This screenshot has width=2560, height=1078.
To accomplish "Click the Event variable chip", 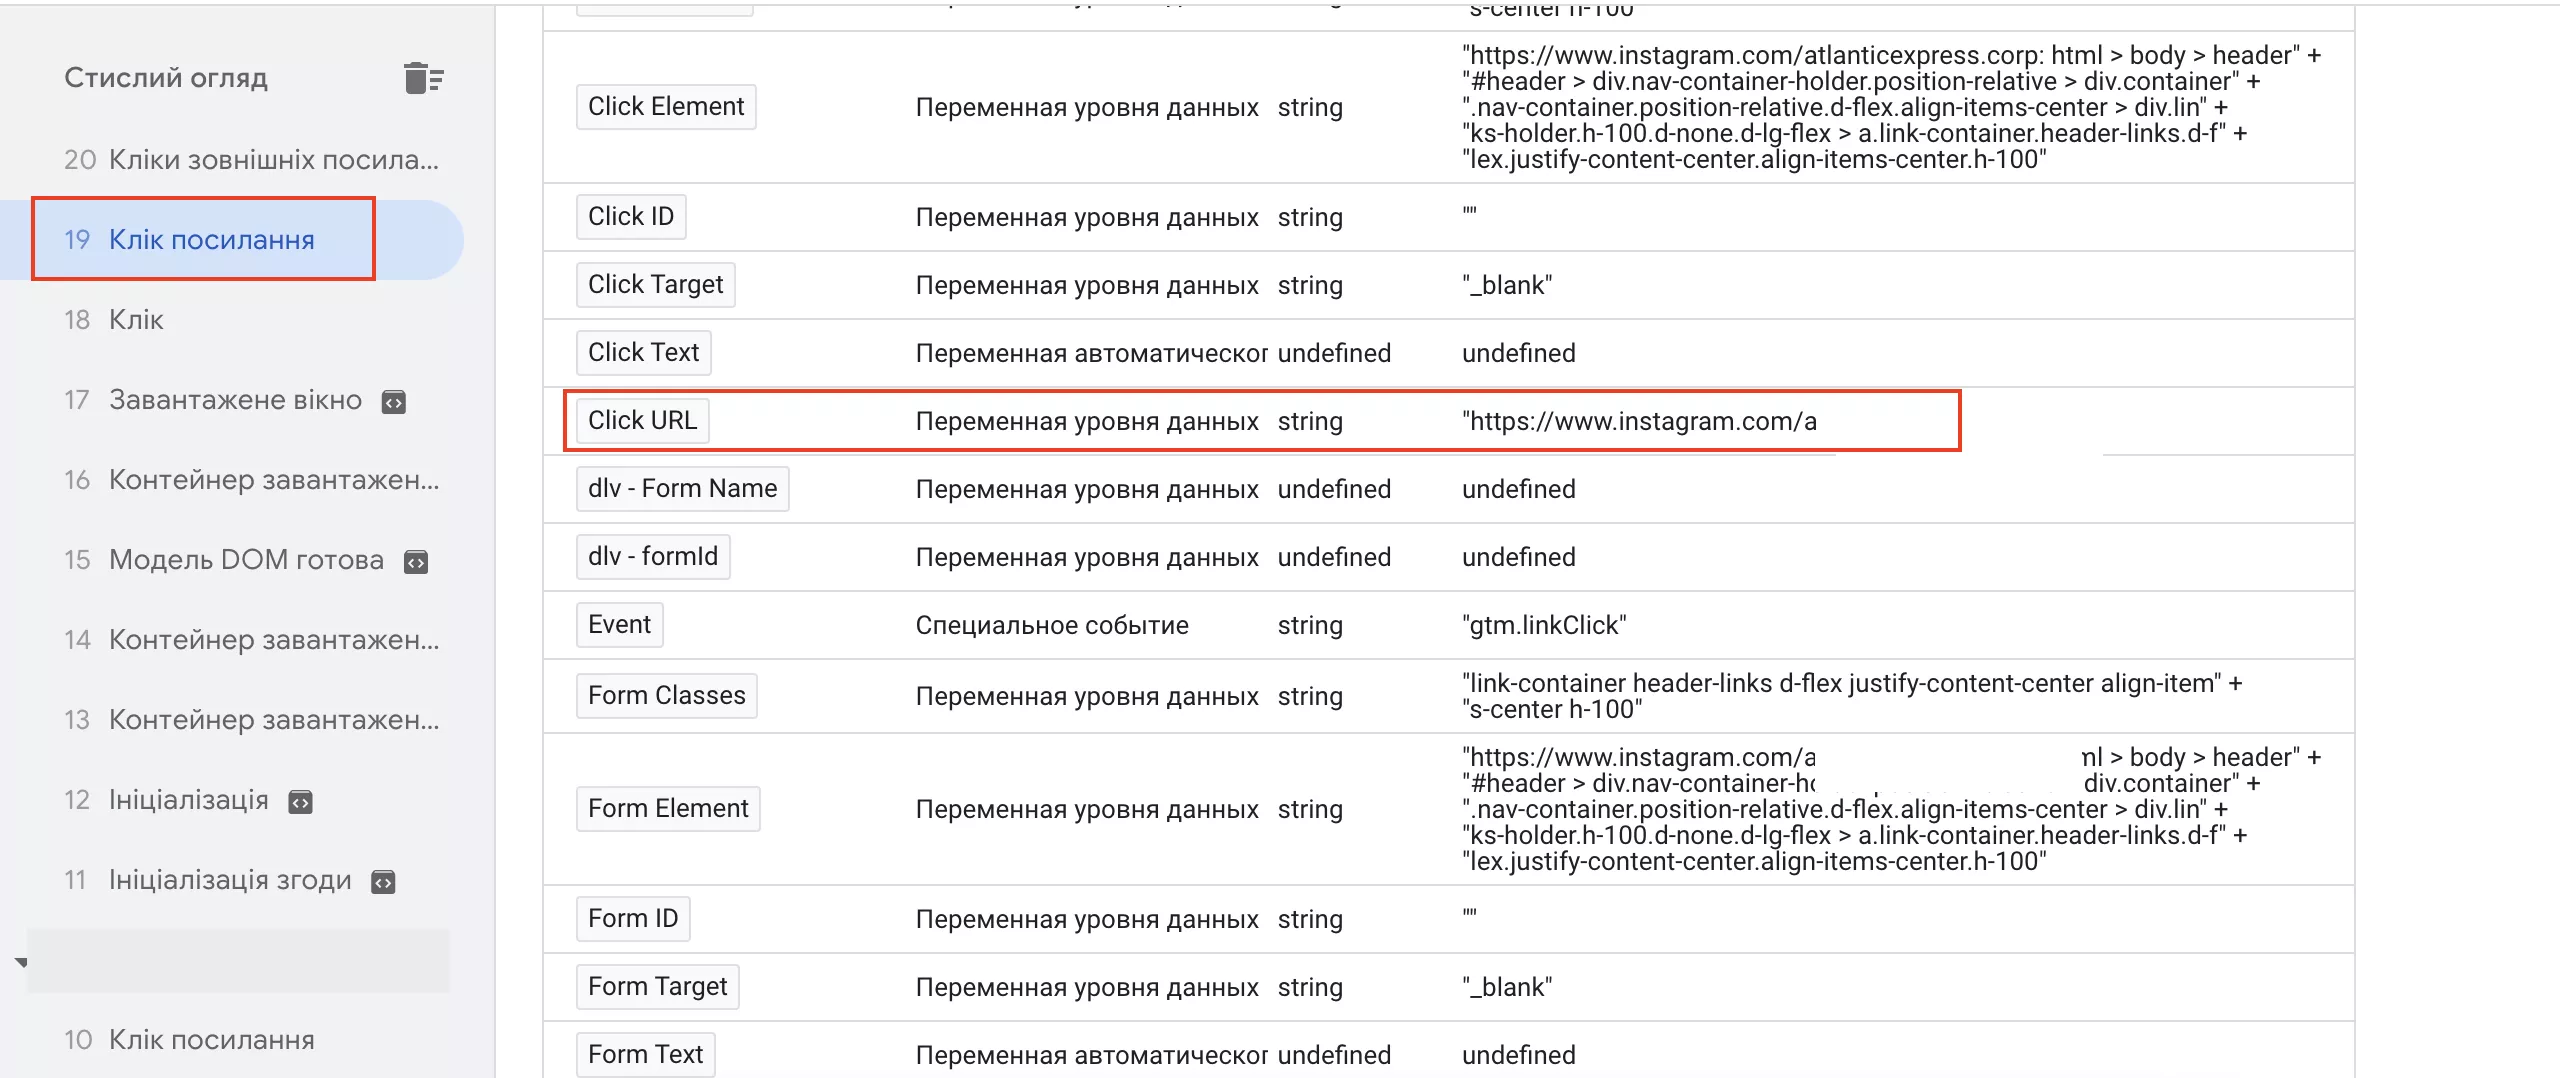I will click(619, 625).
